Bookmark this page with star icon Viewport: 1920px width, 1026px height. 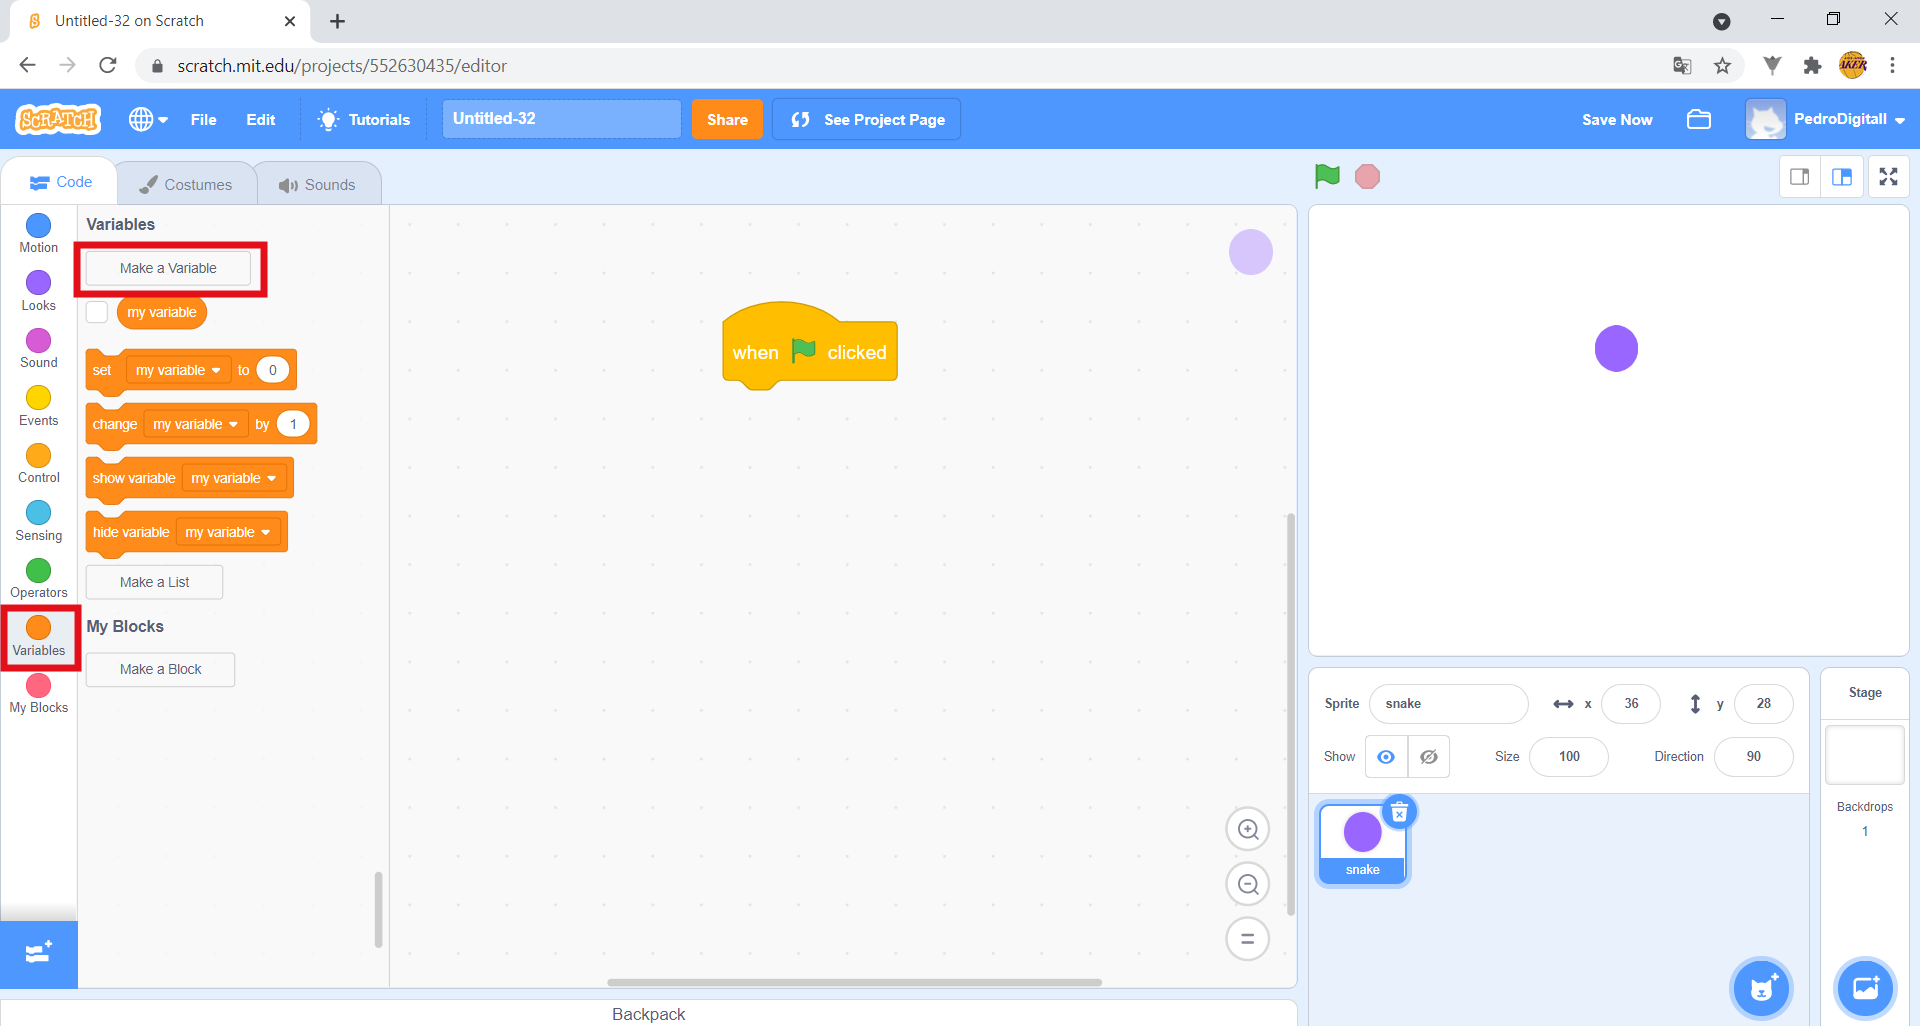pyautogui.click(x=1722, y=66)
